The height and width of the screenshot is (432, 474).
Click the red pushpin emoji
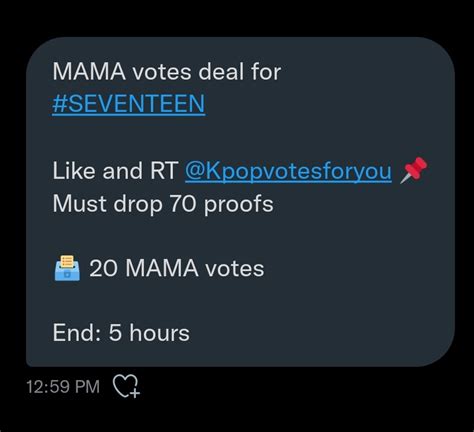pos(414,170)
